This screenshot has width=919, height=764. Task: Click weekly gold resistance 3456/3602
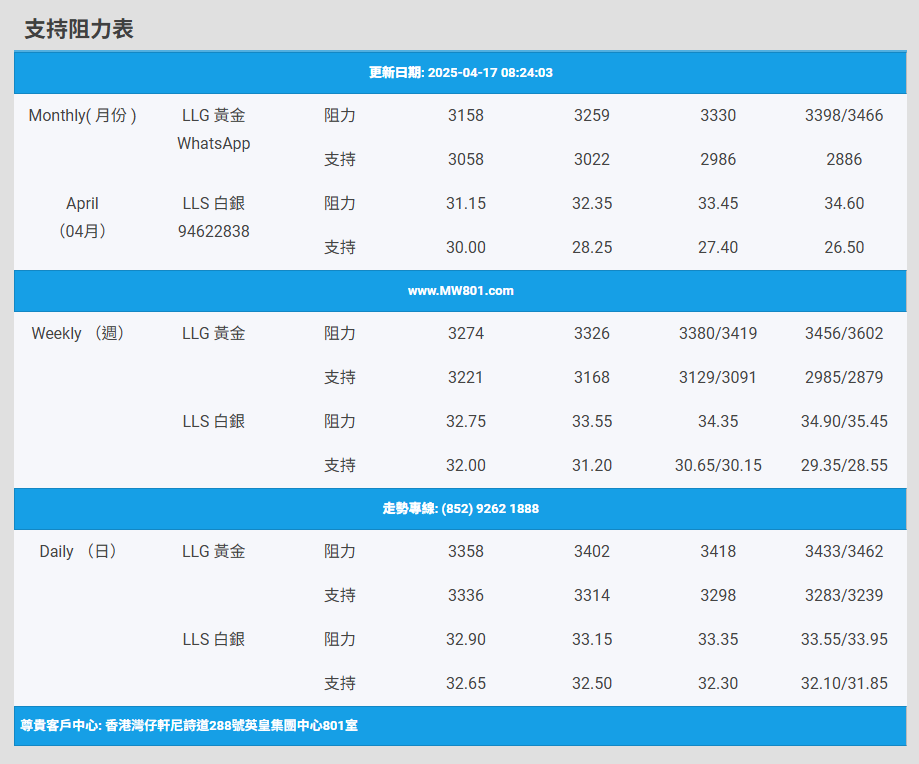pos(844,333)
